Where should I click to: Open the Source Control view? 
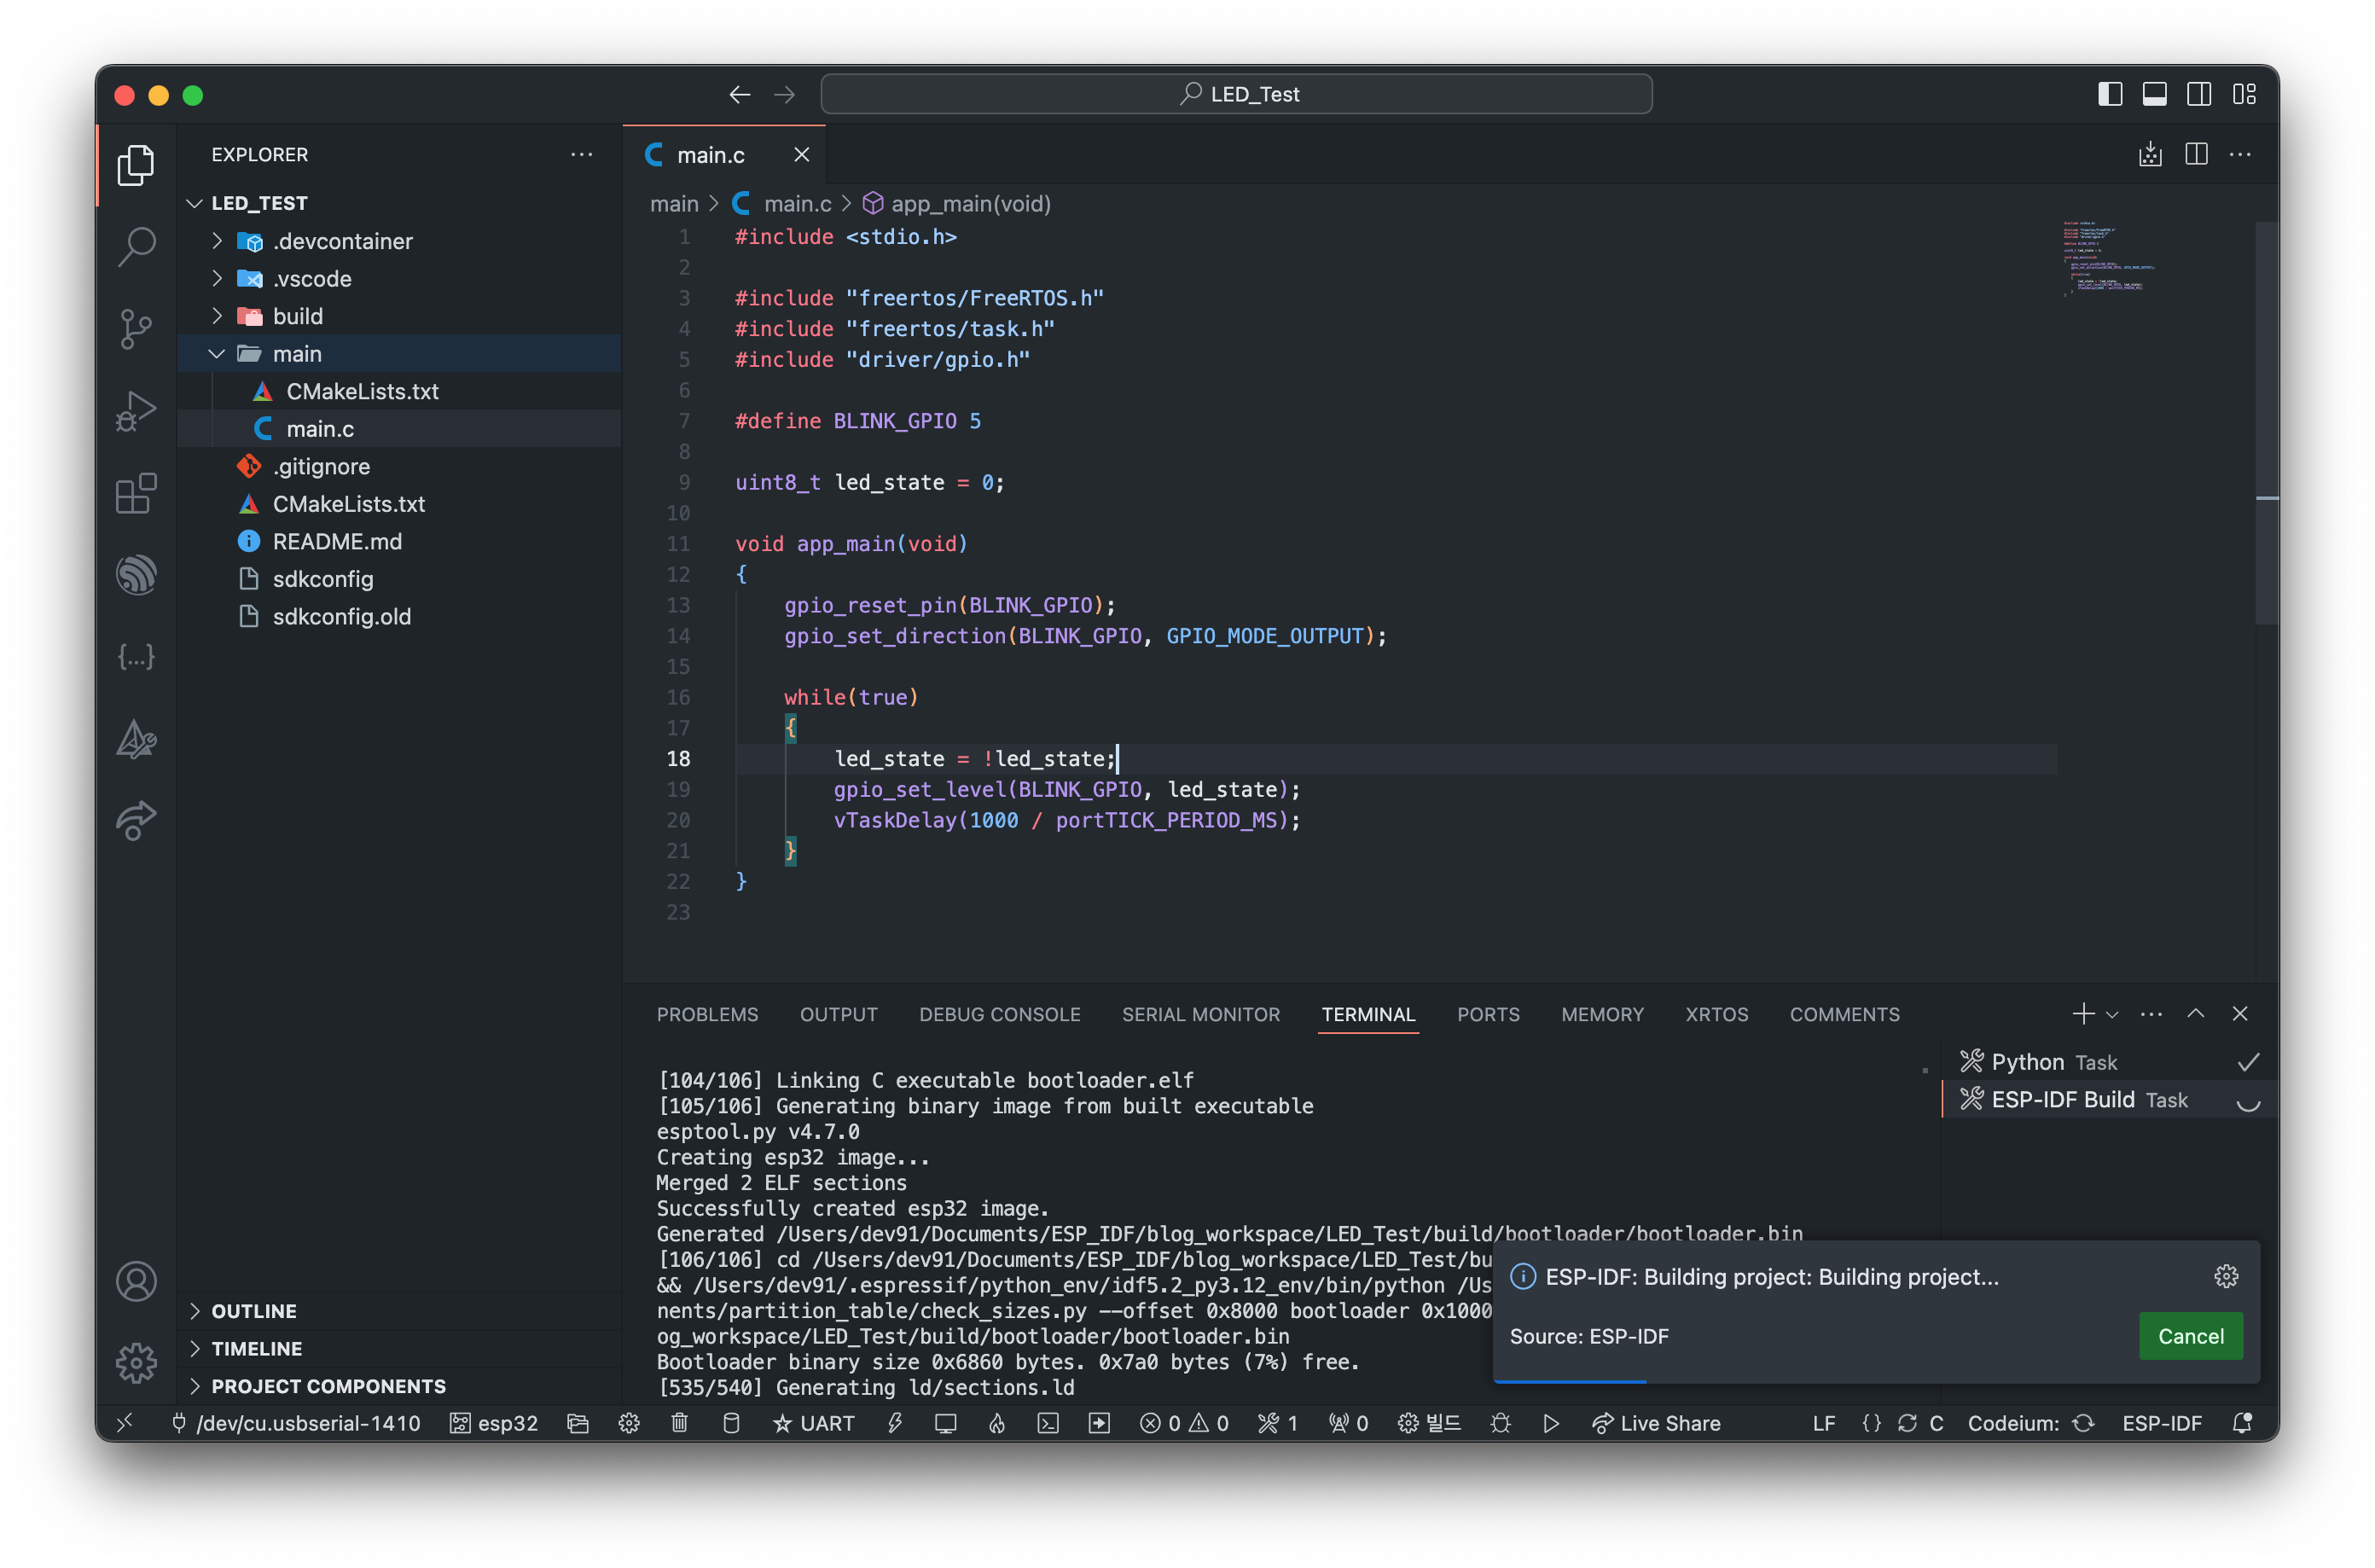pyautogui.click(x=136, y=328)
